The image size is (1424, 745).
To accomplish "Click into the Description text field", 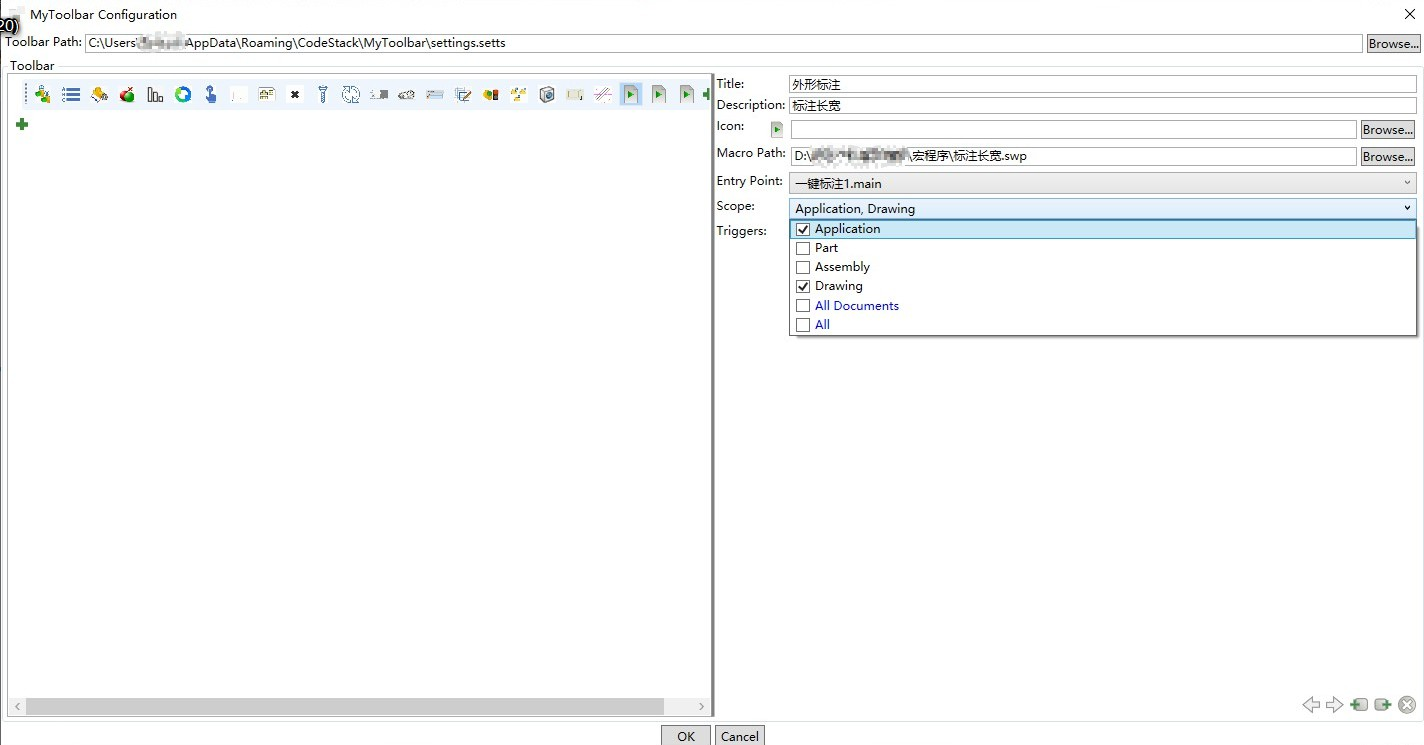I will (x=1103, y=105).
